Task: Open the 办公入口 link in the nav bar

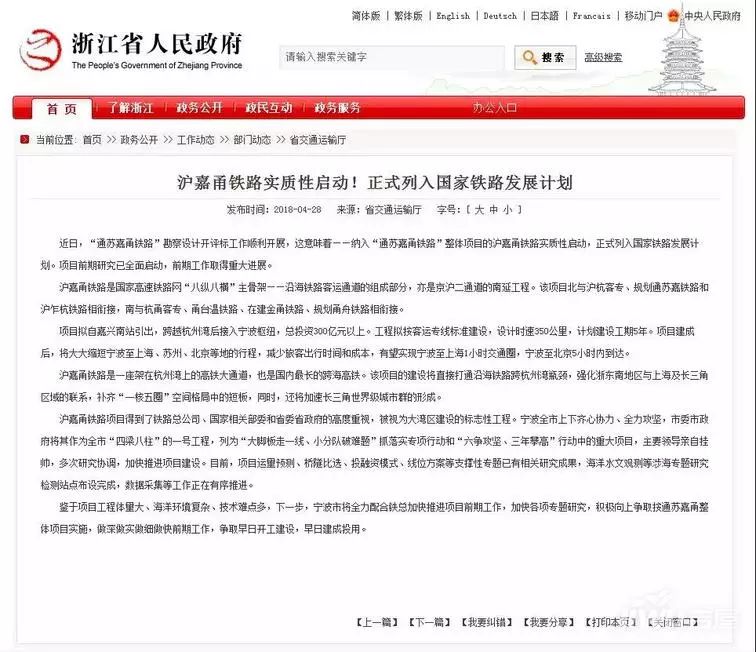Action: pos(495,108)
